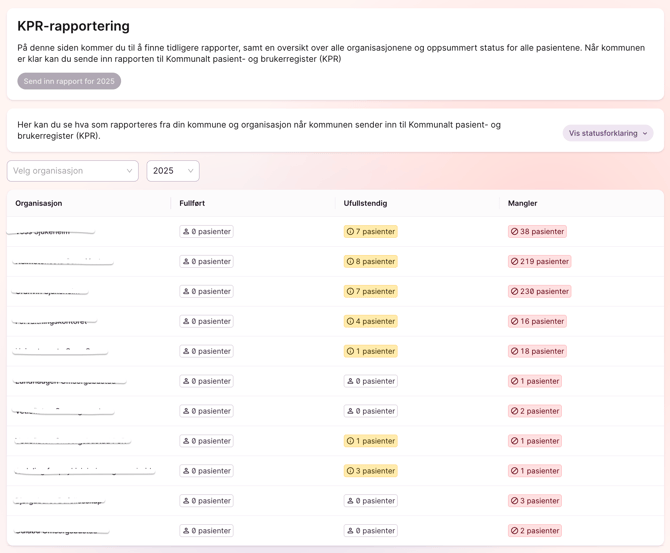This screenshot has width=670, height=553.
Task: Click the '230 pasienter' missing badge
Action: 539,291
